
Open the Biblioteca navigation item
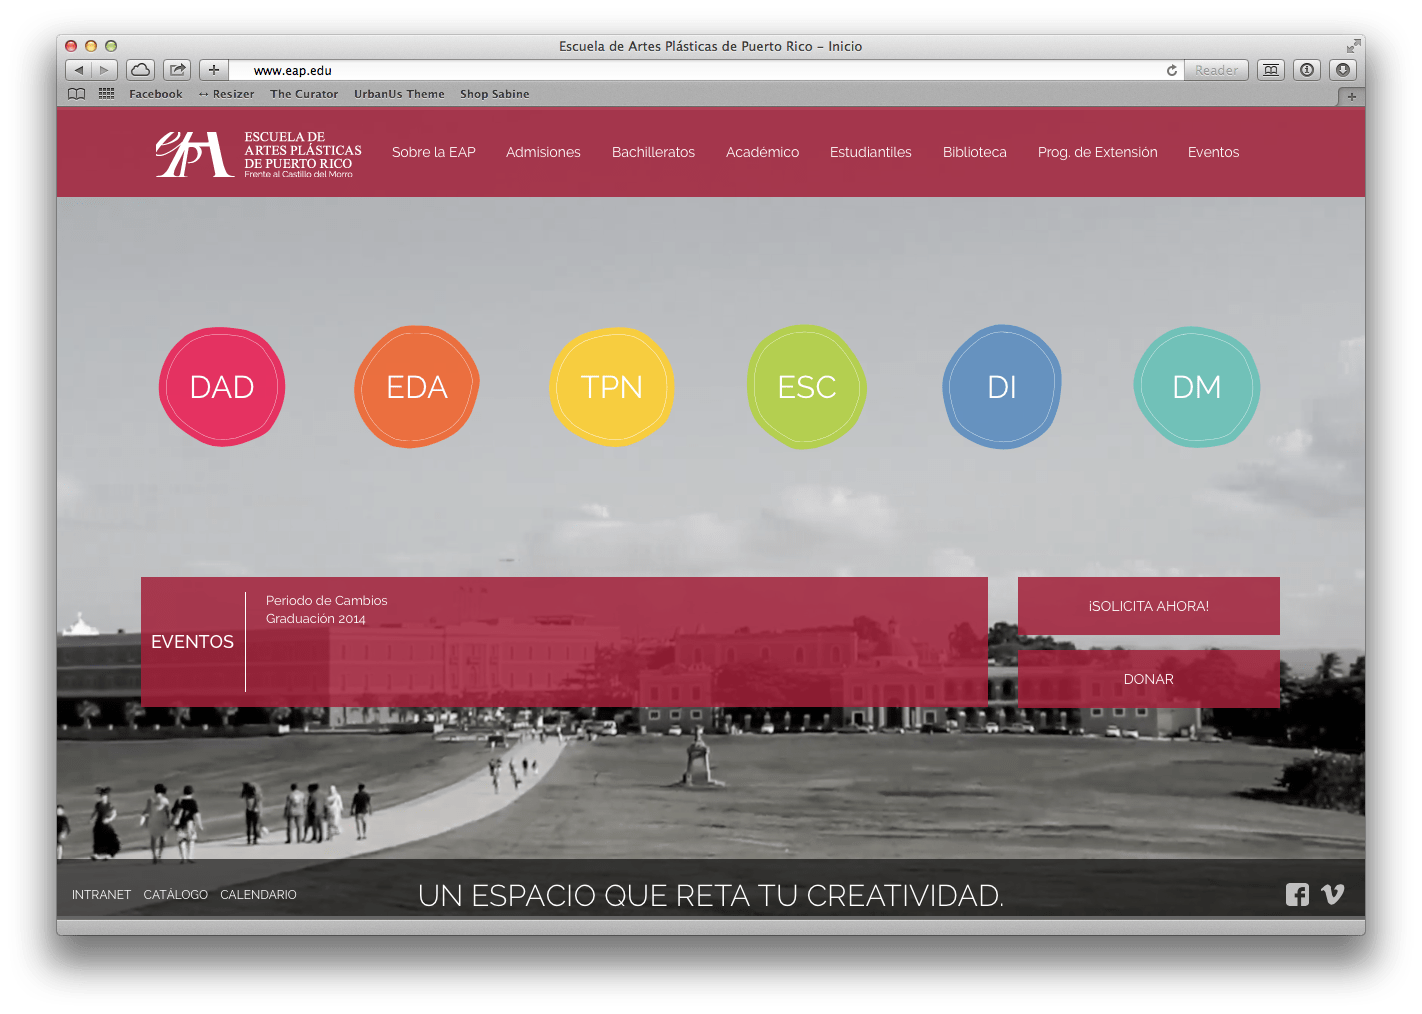point(974,152)
